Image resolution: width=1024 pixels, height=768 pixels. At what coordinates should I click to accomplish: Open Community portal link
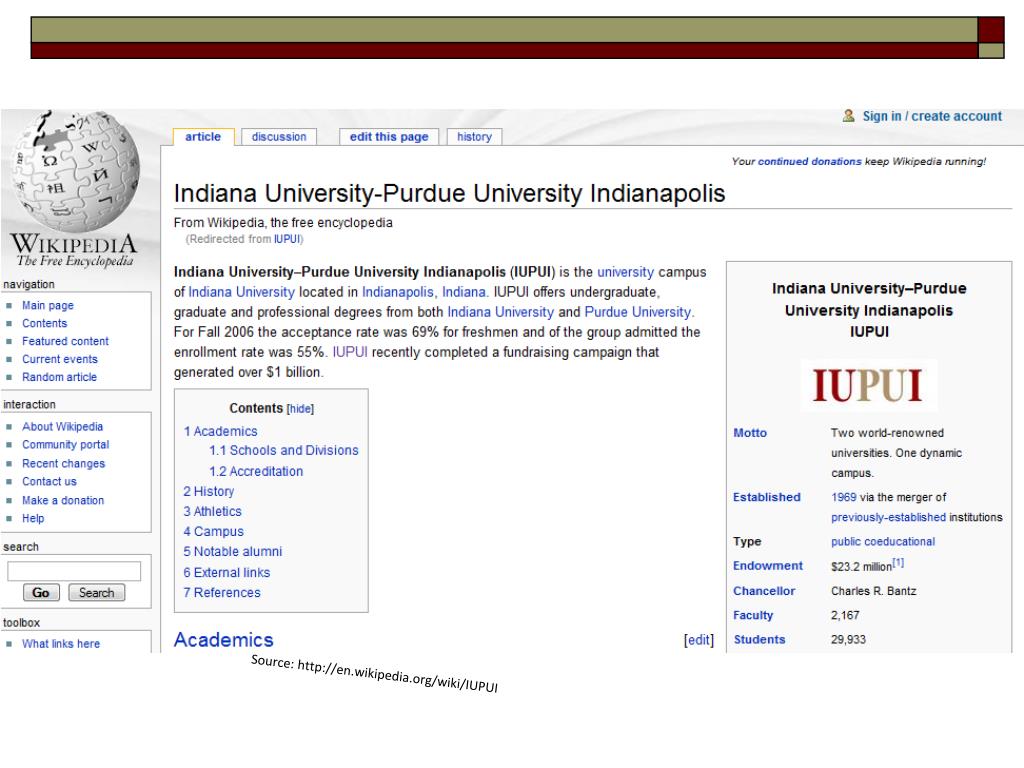[x=65, y=445]
